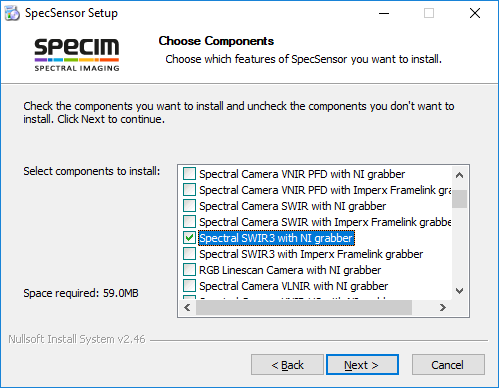Image resolution: width=499 pixels, height=388 pixels.
Task: Click the Next button to continue
Action: [362, 365]
